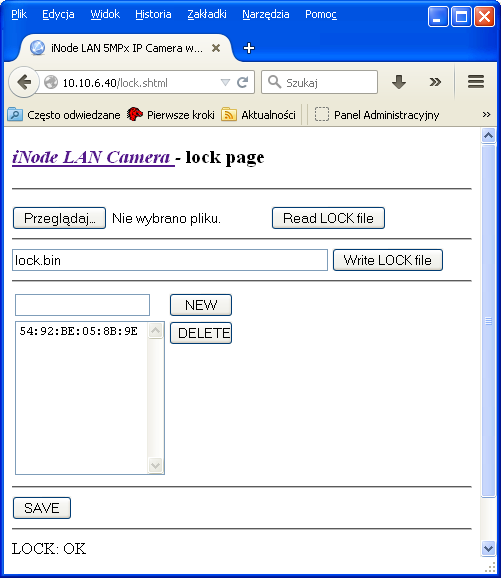Click the page vertical scrollbar thumb
The width and height of the screenshot is (501, 578).
488,321
